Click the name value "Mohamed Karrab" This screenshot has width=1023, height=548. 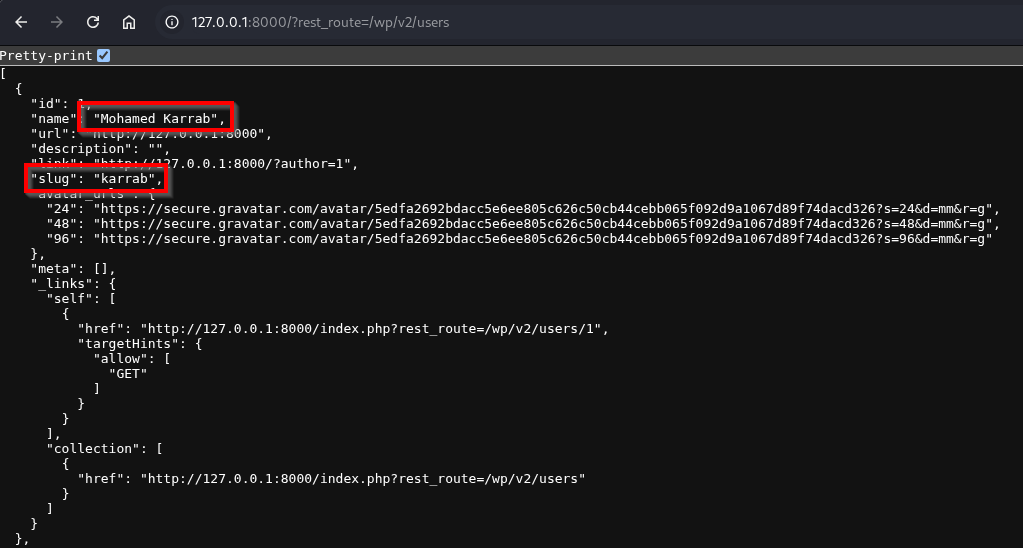click(155, 119)
